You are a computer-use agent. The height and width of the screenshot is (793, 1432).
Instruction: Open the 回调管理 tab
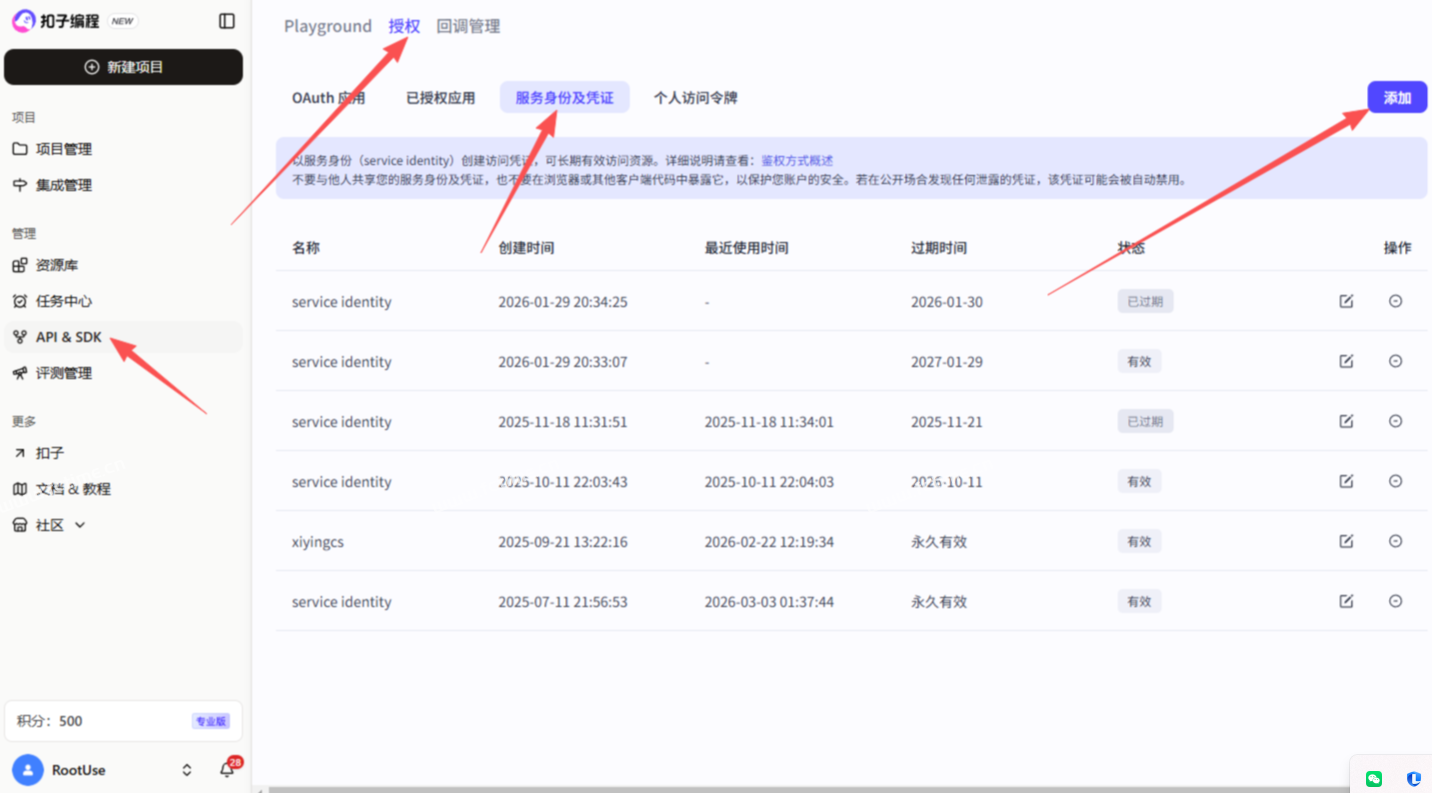point(468,26)
